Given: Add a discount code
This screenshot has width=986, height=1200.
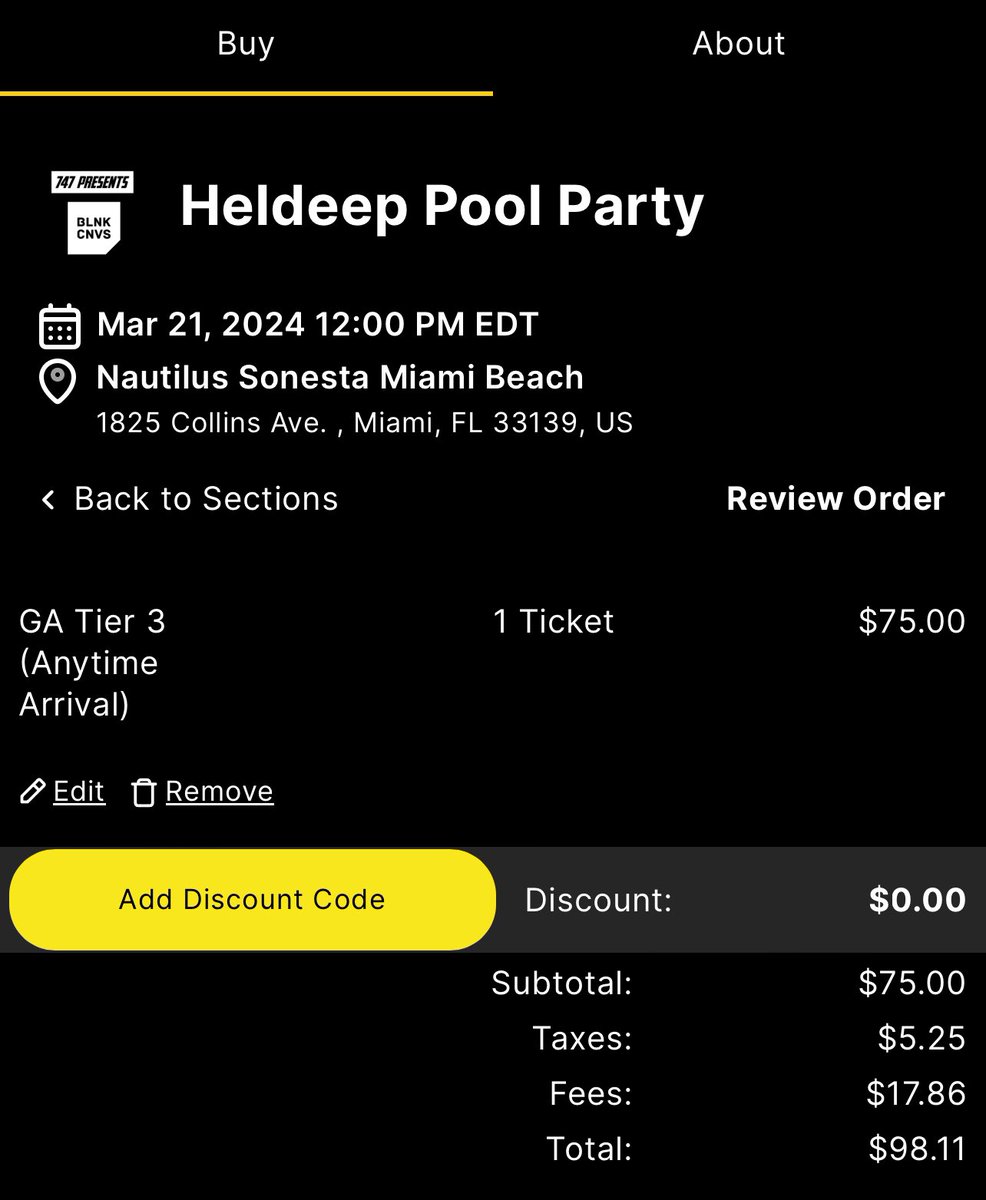Looking at the screenshot, I should (252, 899).
